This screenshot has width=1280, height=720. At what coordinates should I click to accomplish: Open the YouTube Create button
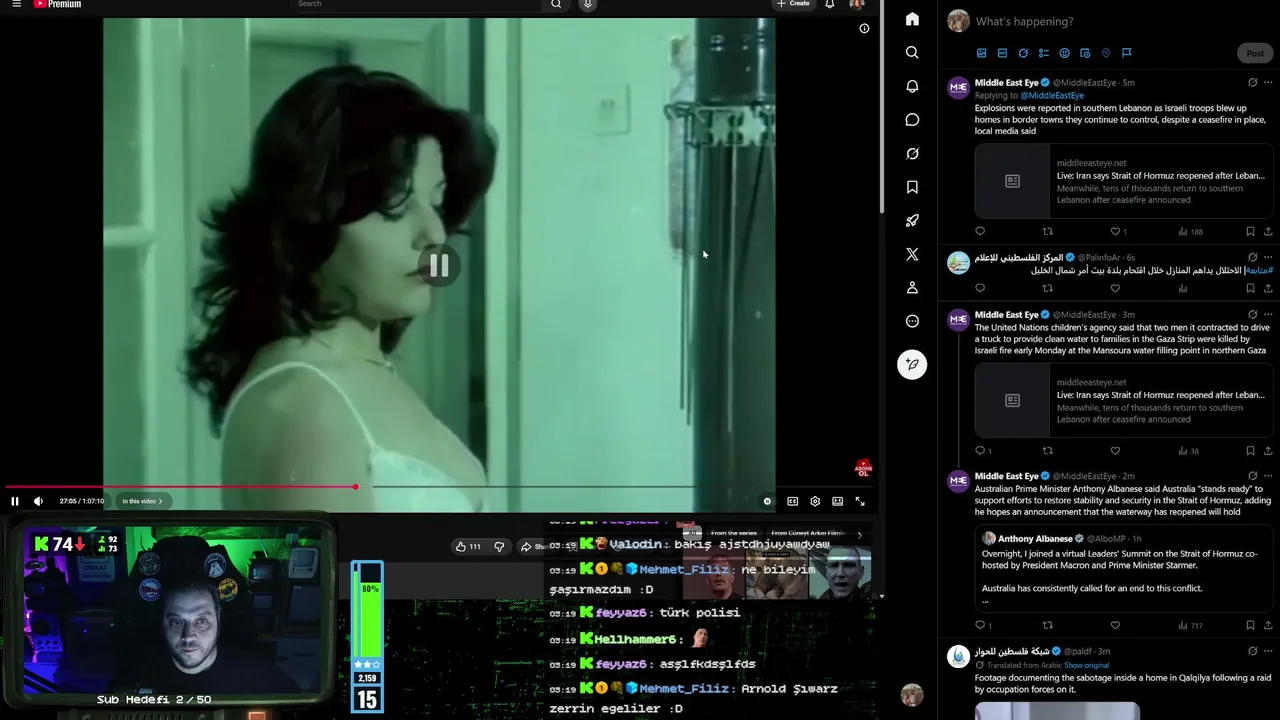pos(793,4)
